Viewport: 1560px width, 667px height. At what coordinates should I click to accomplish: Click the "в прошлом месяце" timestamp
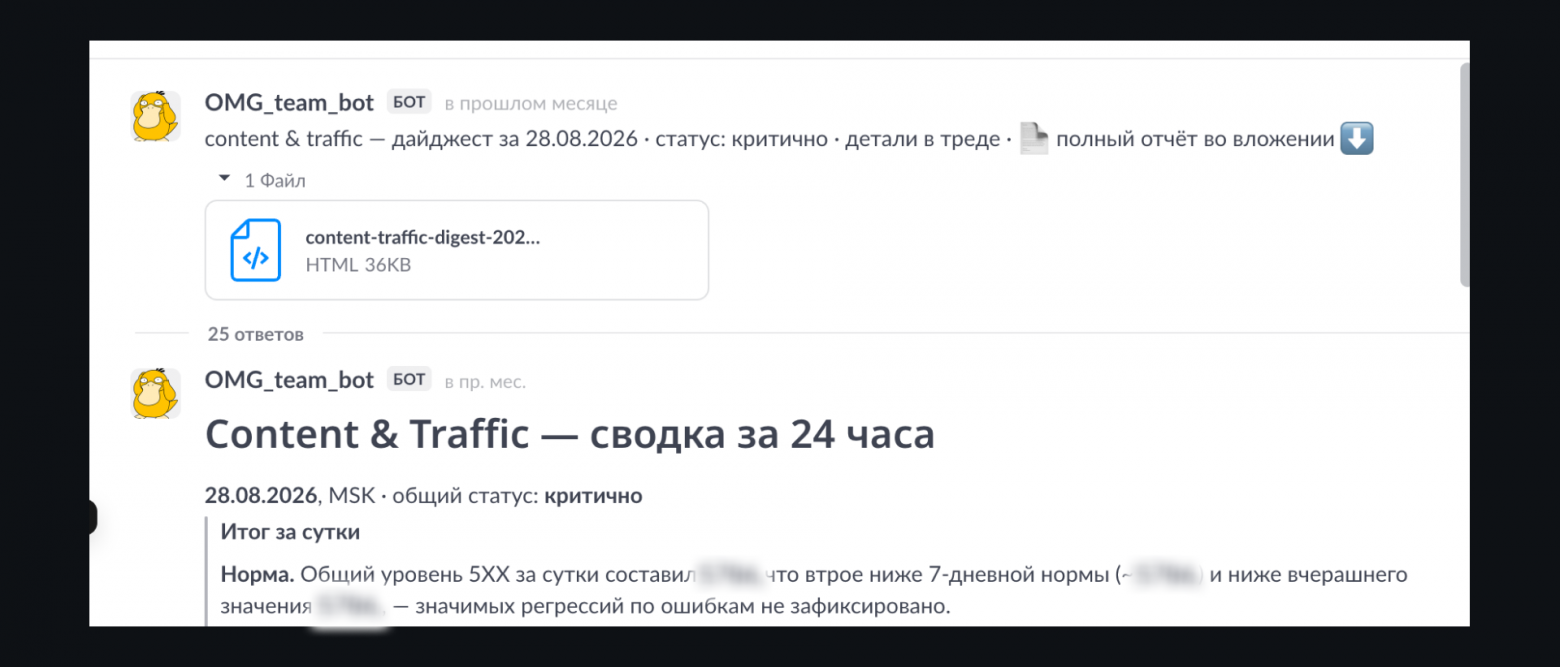[531, 103]
